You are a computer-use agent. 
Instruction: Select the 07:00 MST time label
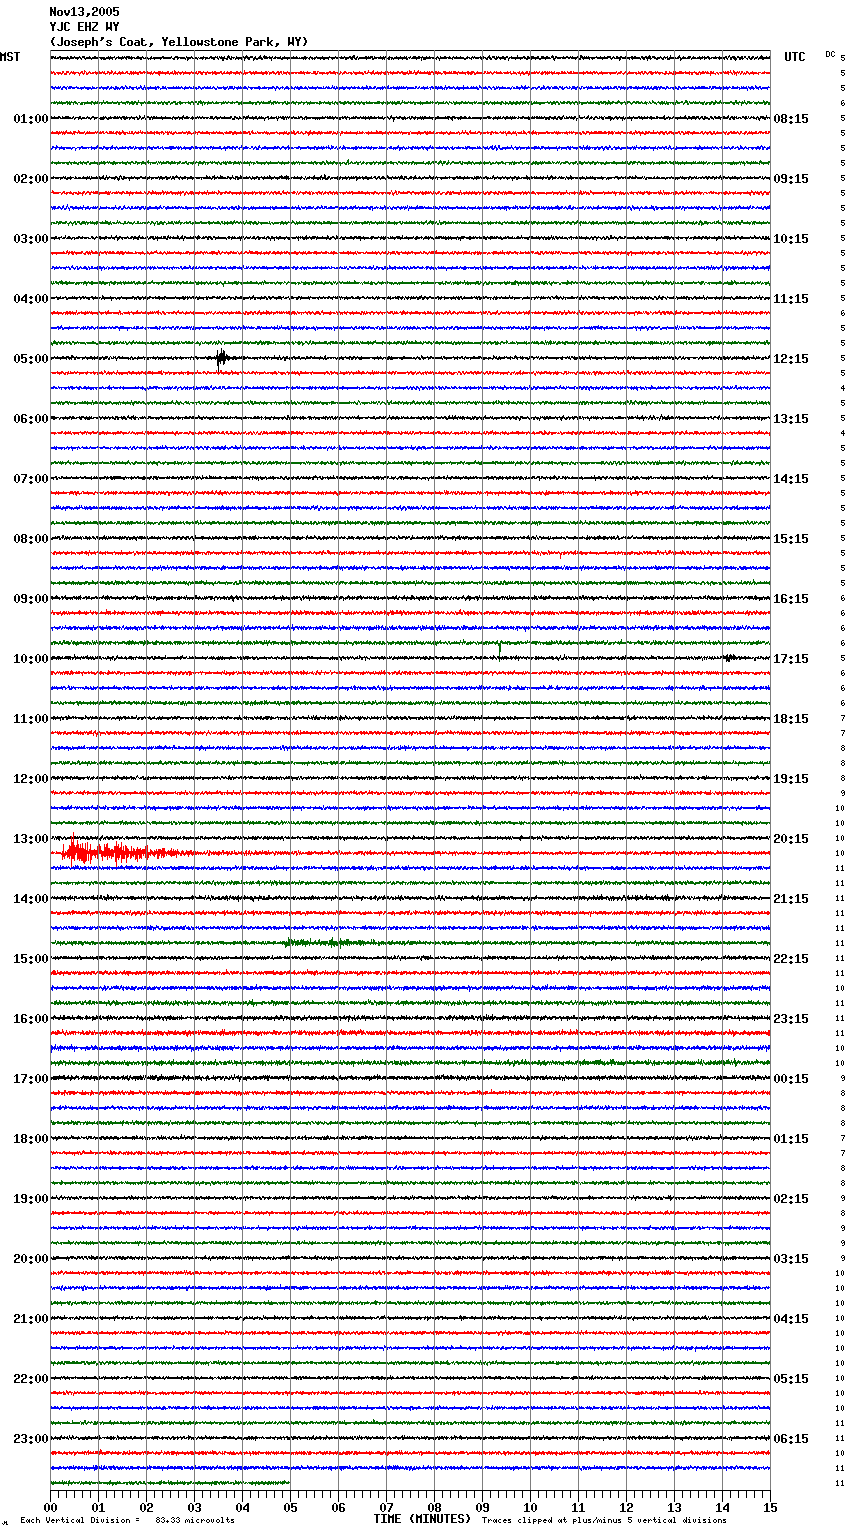tap(31, 479)
